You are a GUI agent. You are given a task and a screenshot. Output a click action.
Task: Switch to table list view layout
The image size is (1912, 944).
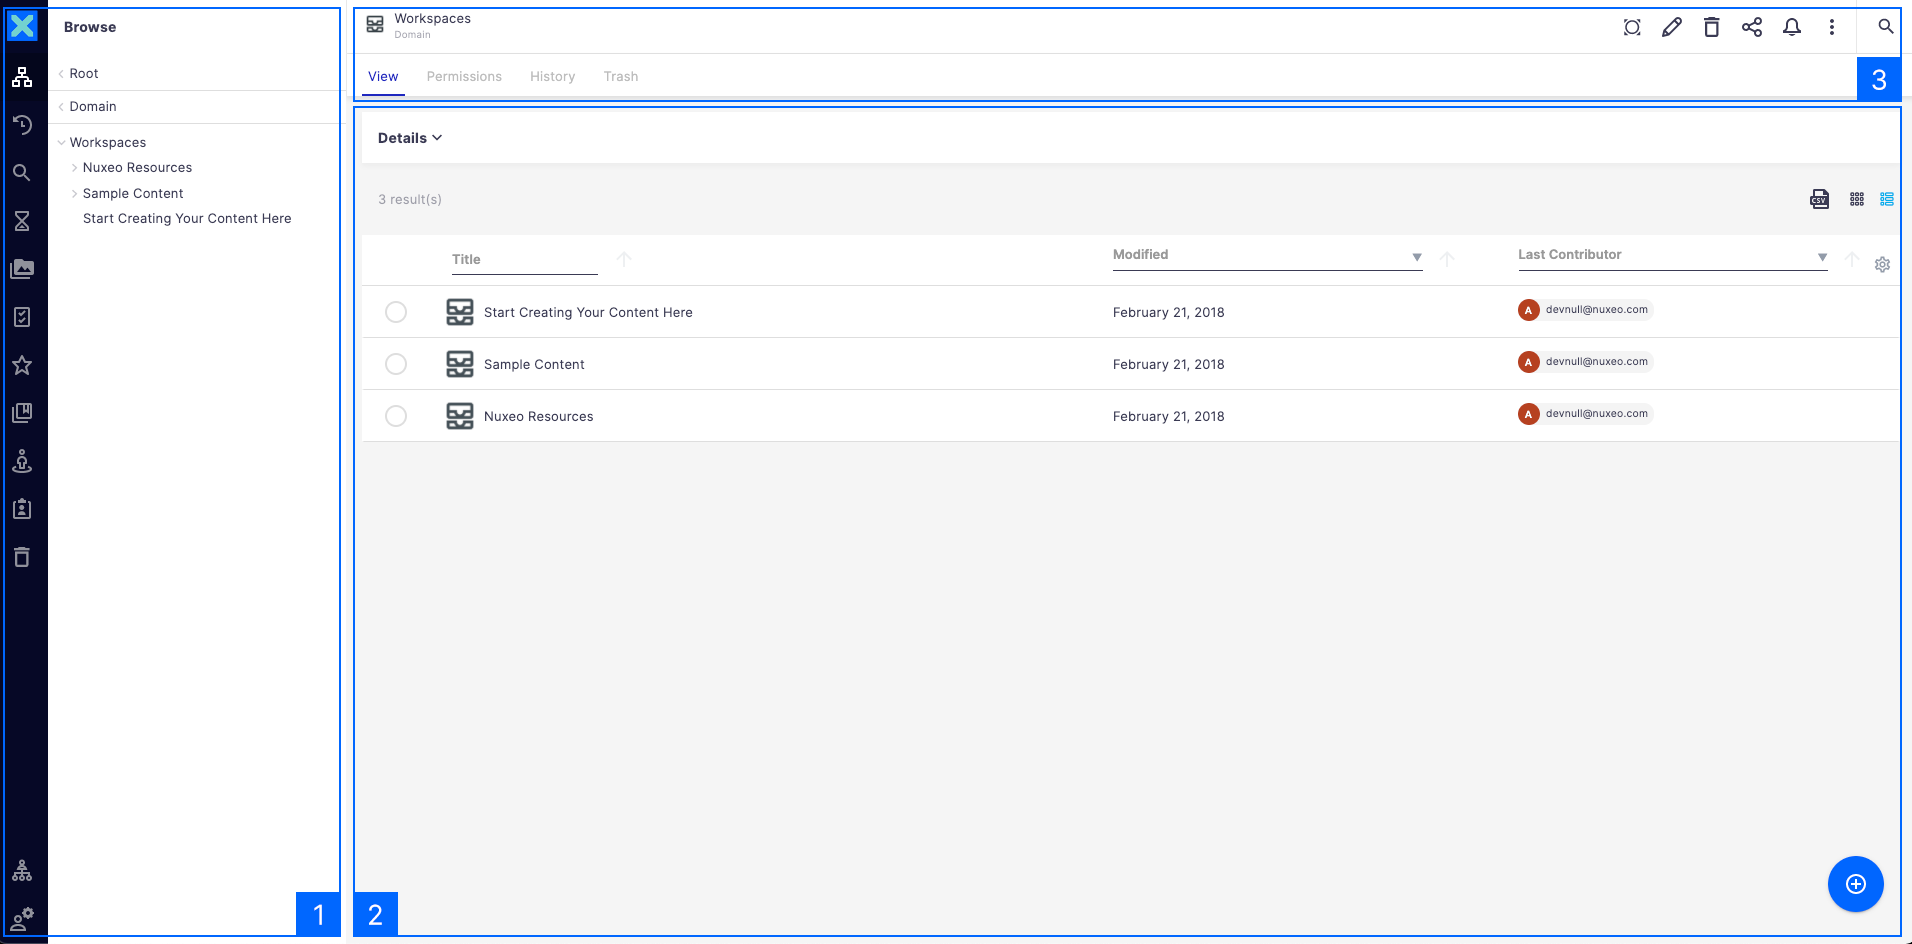[x=1887, y=199]
